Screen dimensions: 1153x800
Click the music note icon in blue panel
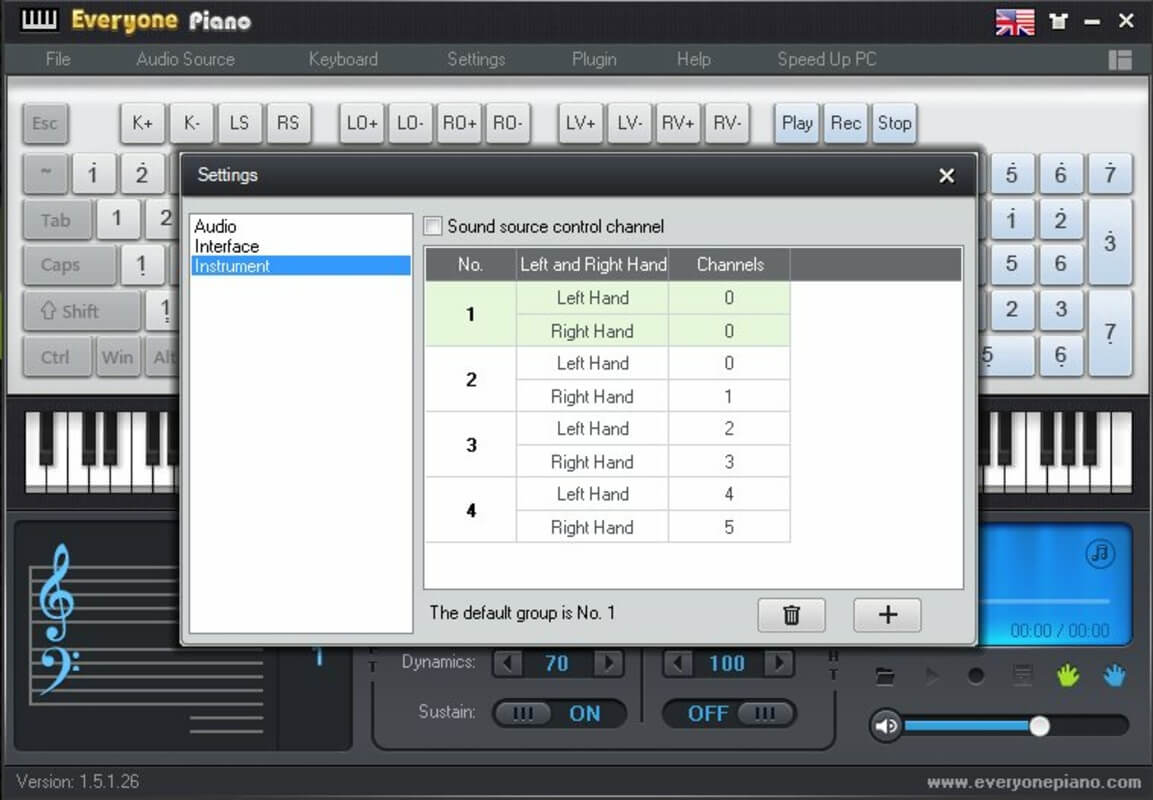pyautogui.click(x=1100, y=553)
